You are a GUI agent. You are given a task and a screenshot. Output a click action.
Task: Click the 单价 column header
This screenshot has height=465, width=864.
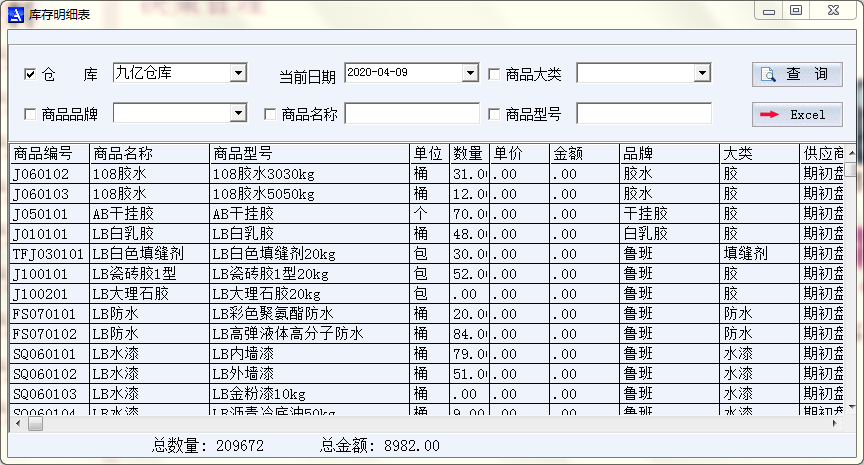pyautogui.click(x=520, y=153)
